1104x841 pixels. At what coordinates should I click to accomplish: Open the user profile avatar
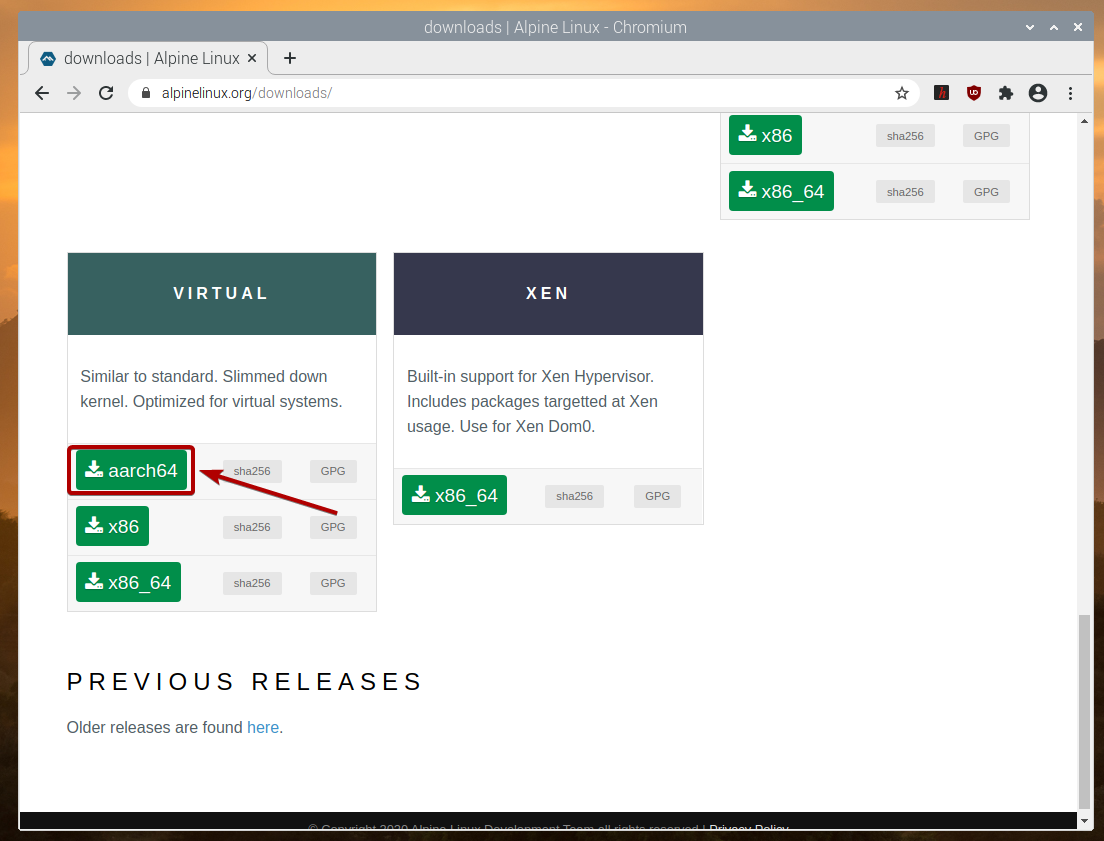tap(1038, 93)
